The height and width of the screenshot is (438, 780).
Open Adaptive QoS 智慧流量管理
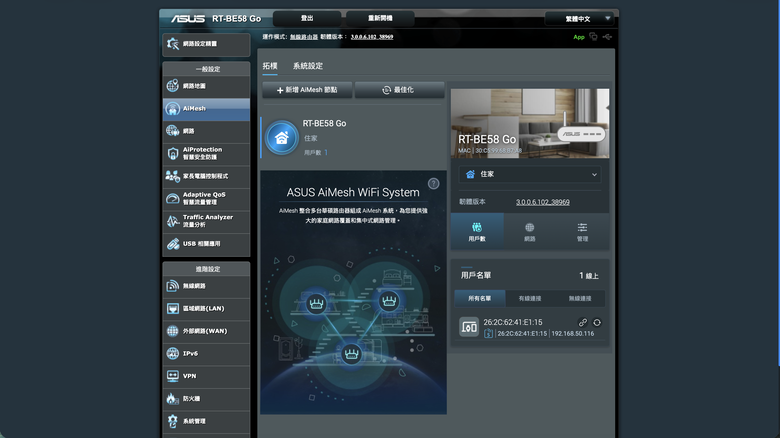206,199
